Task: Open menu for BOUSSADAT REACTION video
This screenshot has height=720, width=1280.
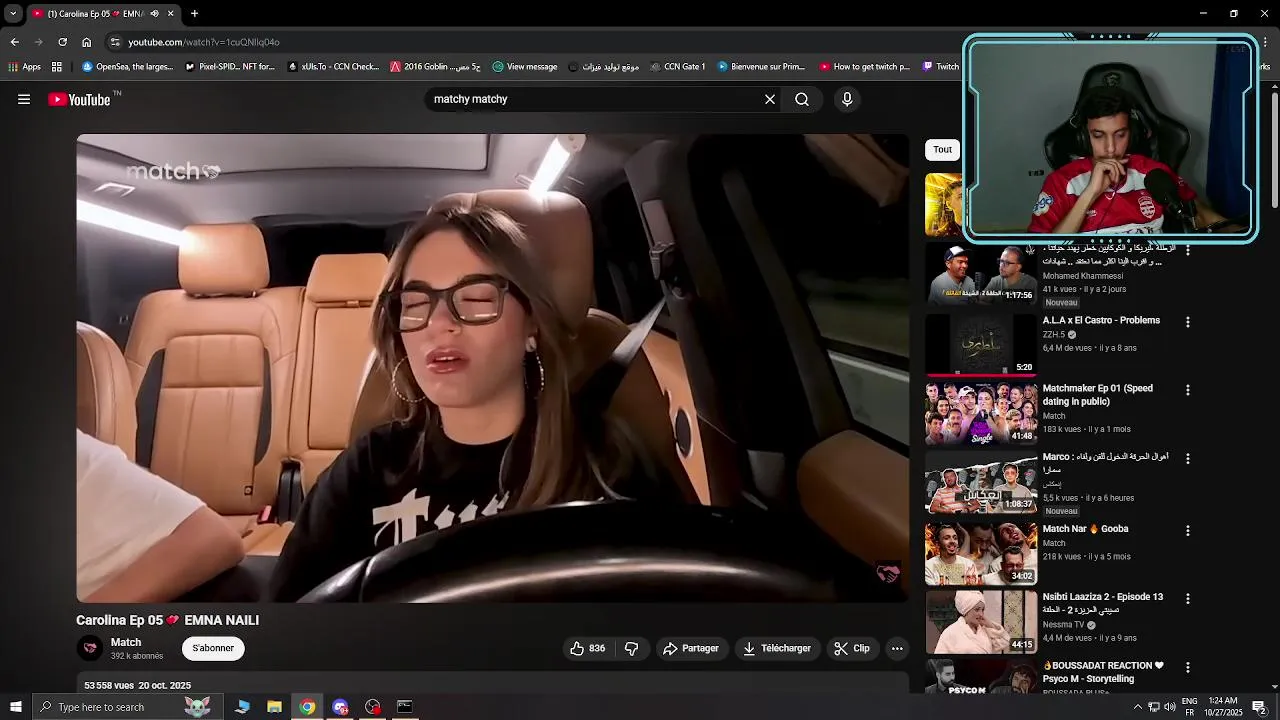Action: pyautogui.click(x=1188, y=667)
